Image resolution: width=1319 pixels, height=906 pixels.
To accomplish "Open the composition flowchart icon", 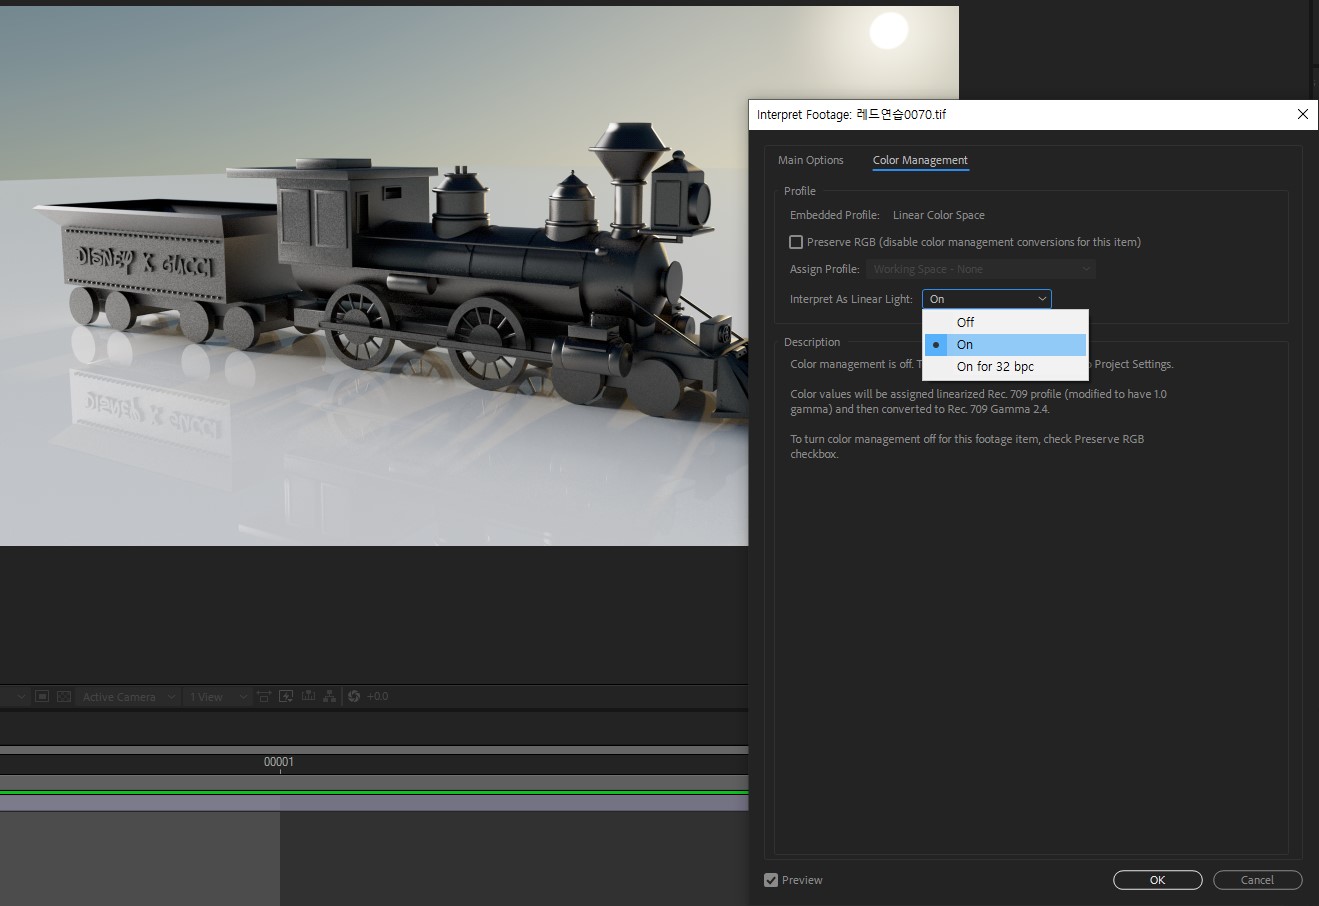I will coord(329,696).
